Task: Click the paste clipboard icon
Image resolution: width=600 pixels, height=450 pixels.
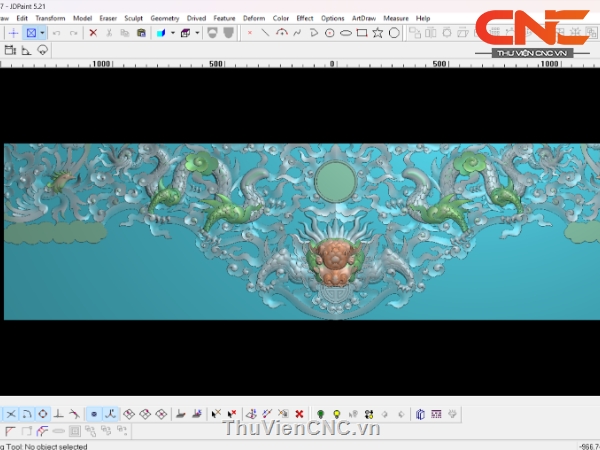Action: [141, 33]
